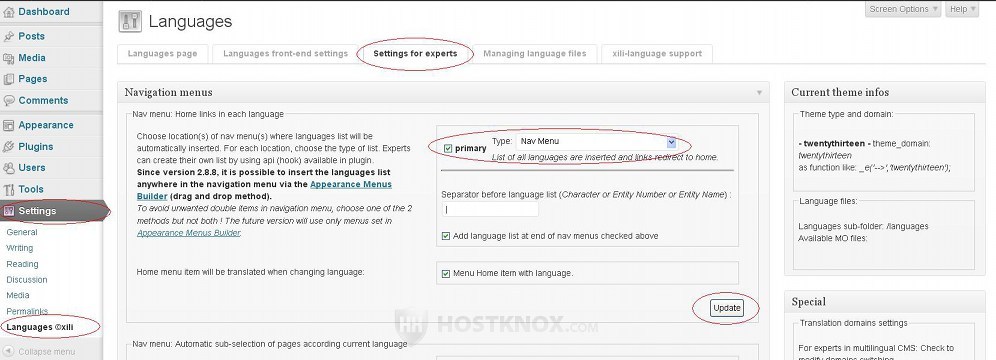Open the Comments menu
The image size is (996, 360).
pos(43,100)
